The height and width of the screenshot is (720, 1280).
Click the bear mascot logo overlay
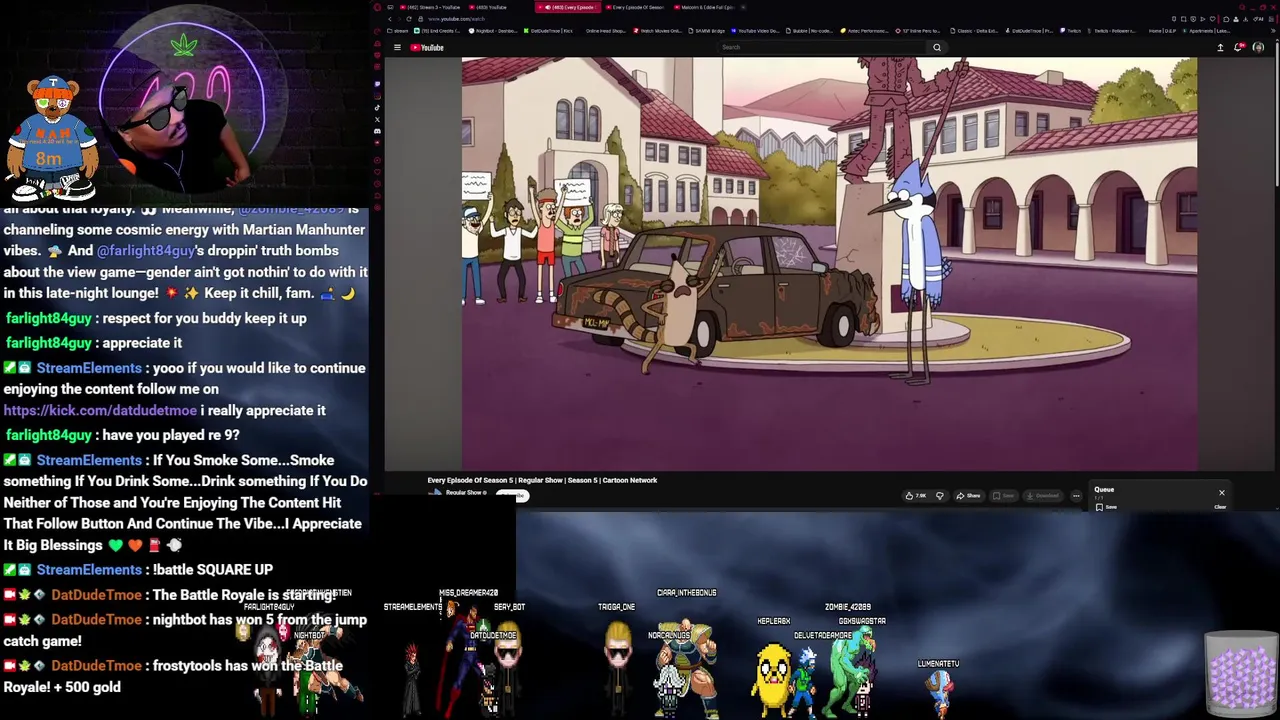tap(53, 138)
